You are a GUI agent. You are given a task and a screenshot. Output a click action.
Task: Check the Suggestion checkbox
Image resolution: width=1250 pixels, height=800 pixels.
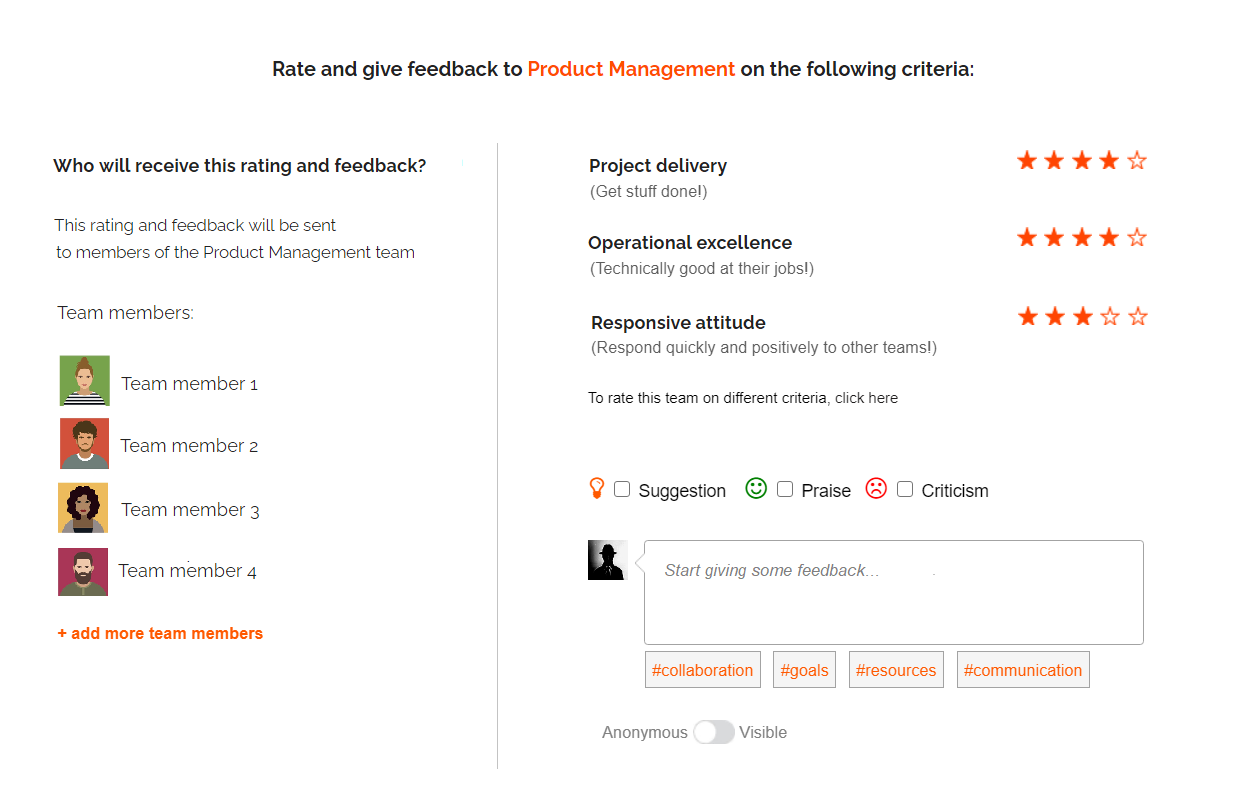tap(622, 489)
